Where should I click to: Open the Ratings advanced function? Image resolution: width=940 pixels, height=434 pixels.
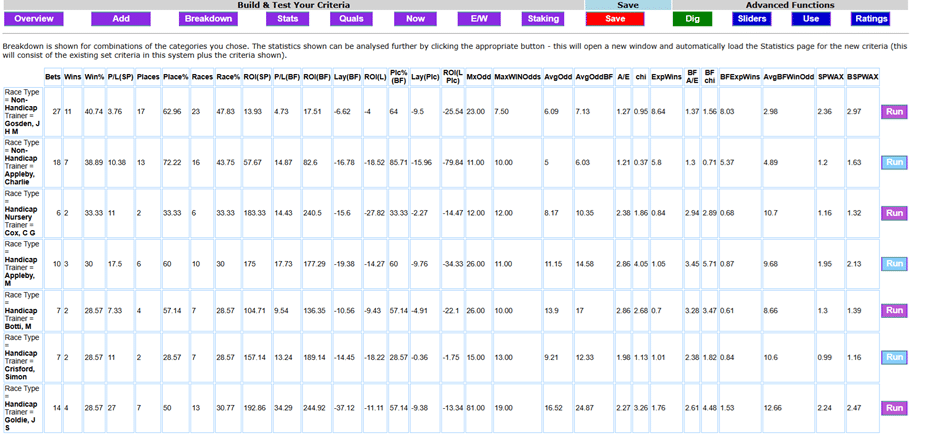pyautogui.click(x=870, y=19)
